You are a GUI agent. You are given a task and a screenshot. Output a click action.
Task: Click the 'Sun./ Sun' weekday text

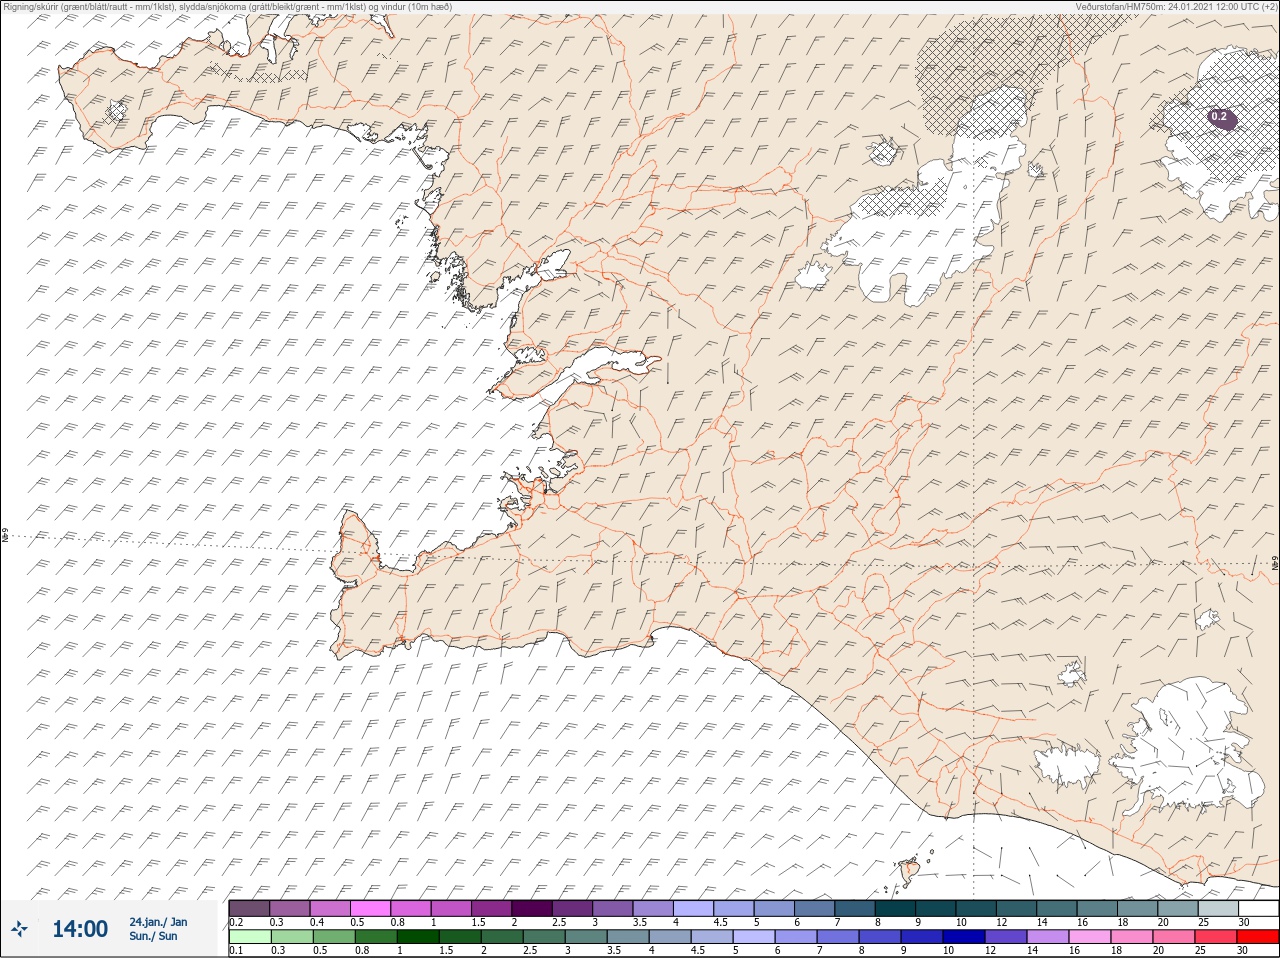tap(153, 936)
